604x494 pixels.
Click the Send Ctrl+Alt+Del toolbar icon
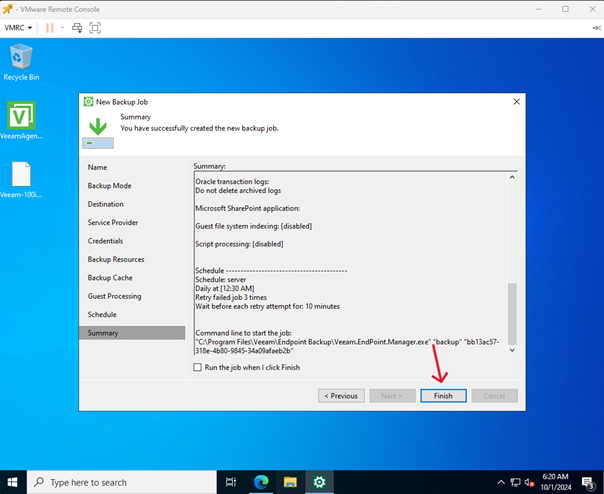(77, 27)
